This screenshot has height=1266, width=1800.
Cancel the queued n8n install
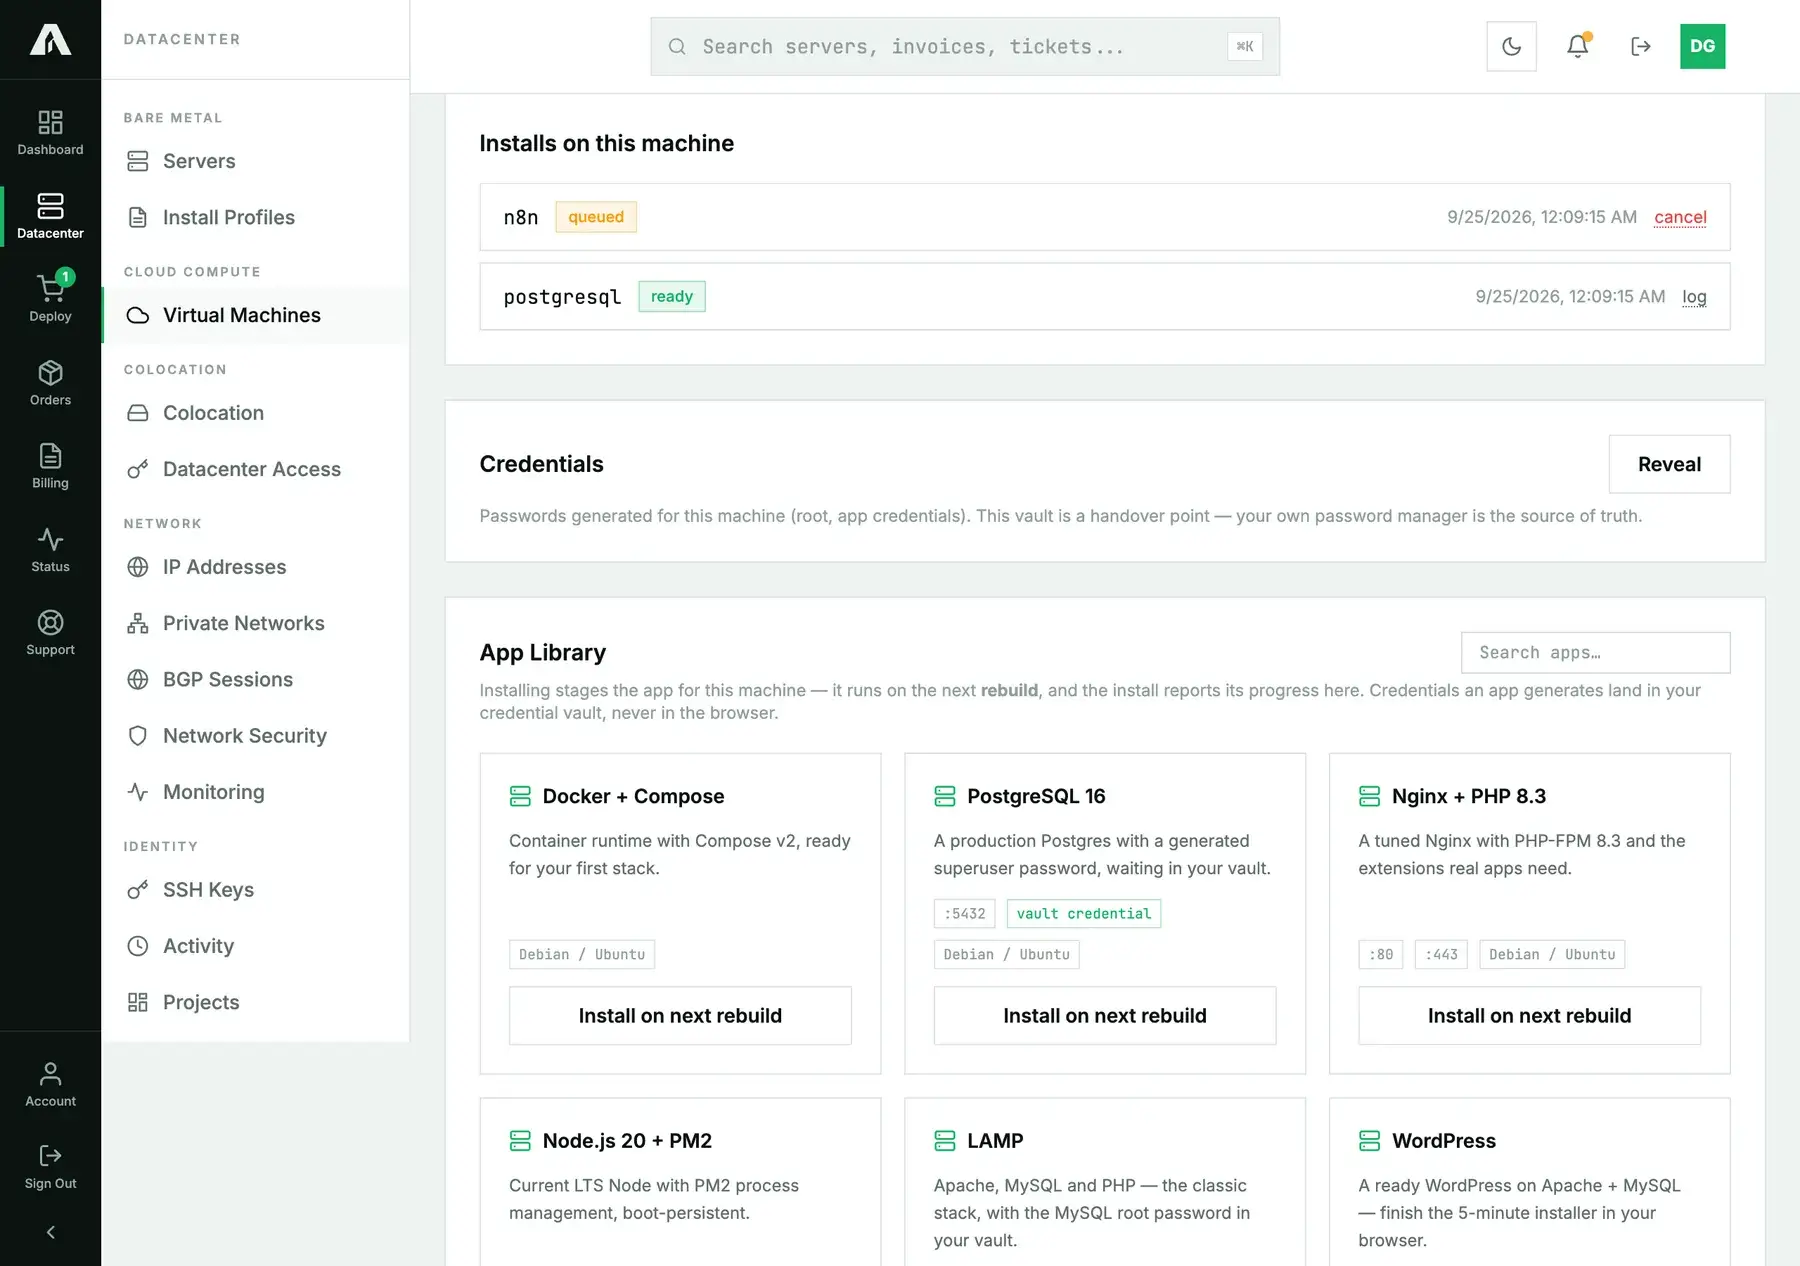[1680, 217]
